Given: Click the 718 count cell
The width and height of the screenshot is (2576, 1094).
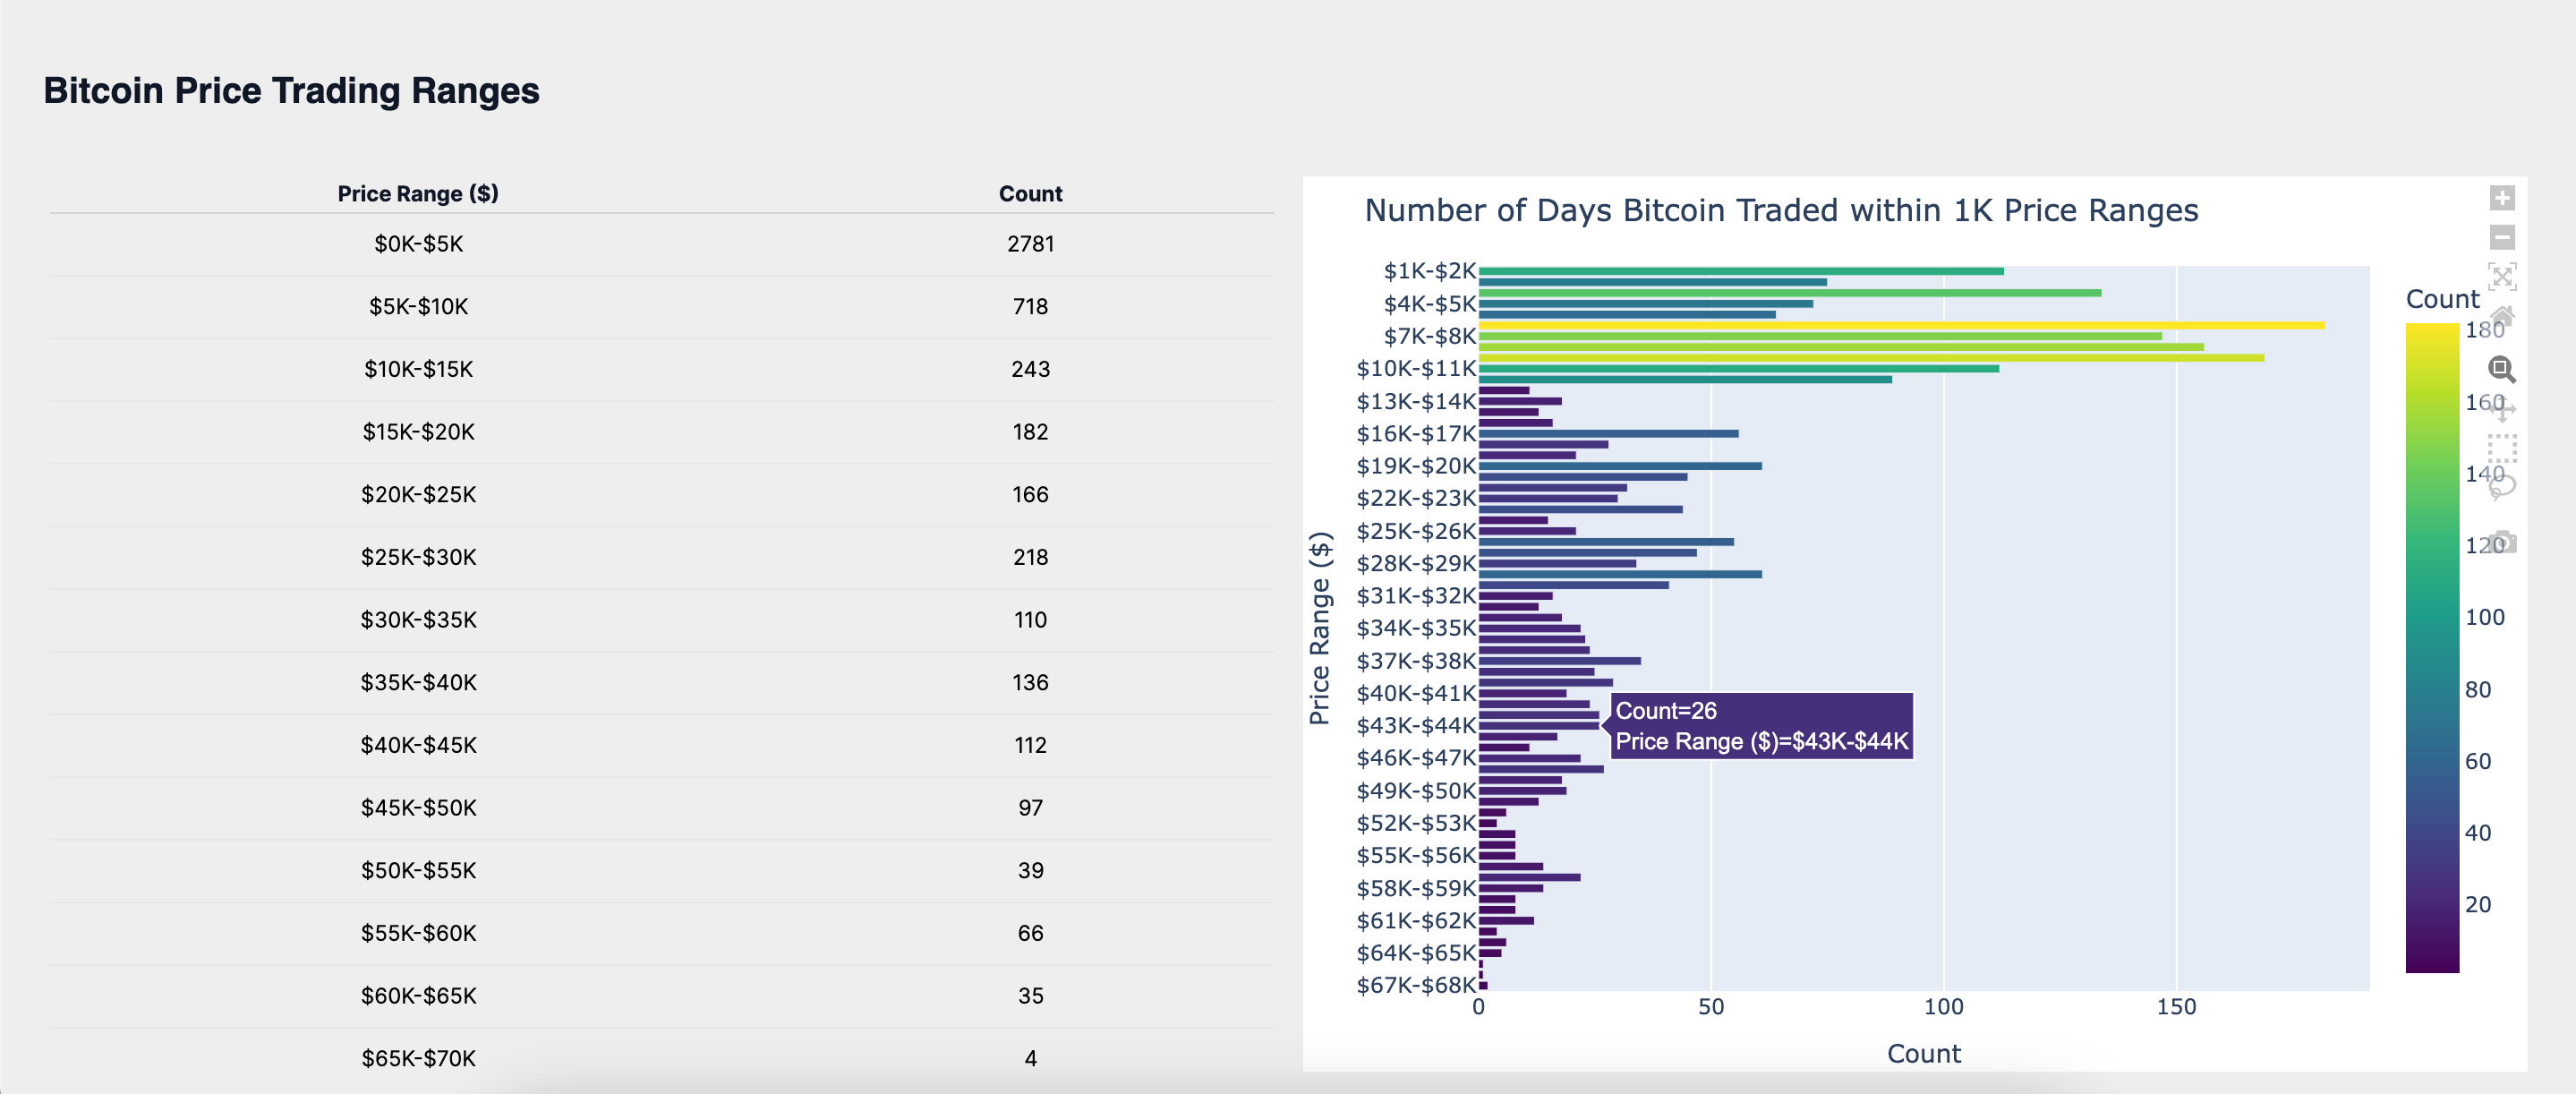Looking at the screenshot, I should click(1029, 307).
